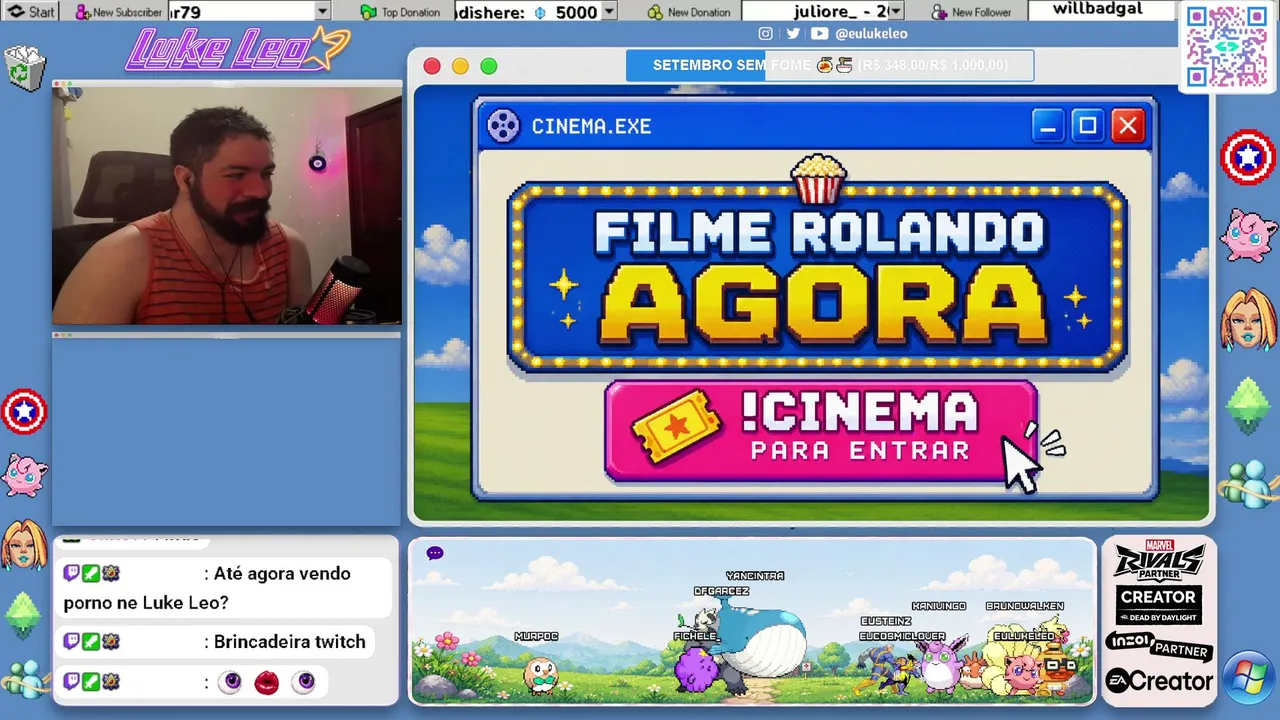
Task: Click the FILME ROLANDO AGORA marquee banner
Action: pyautogui.click(x=818, y=277)
